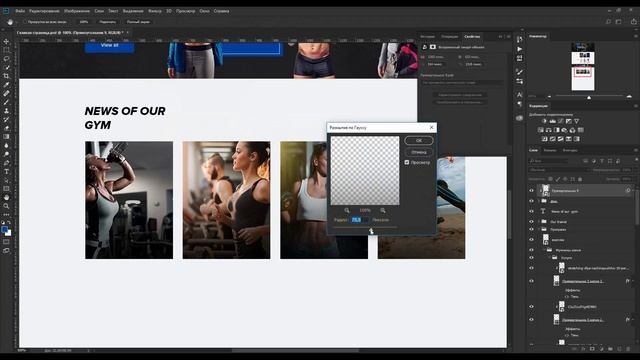Confirm Gaussian Blur with OK

tap(419, 140)
